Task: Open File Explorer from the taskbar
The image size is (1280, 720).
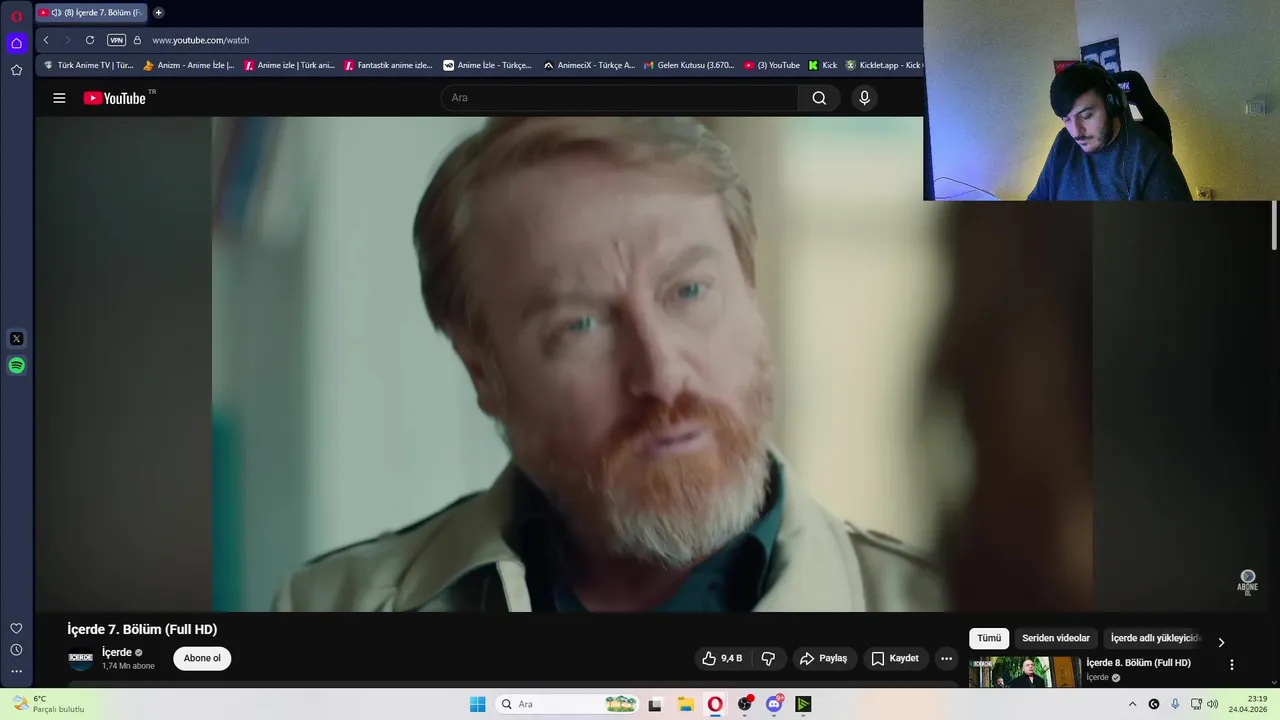Action: 685,704
